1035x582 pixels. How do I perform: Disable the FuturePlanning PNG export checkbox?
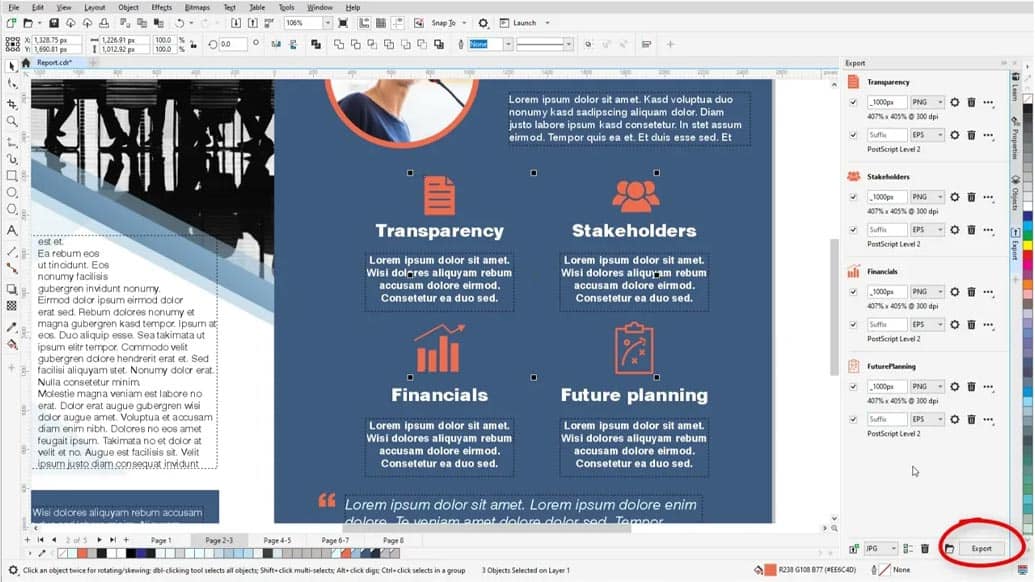853,387
